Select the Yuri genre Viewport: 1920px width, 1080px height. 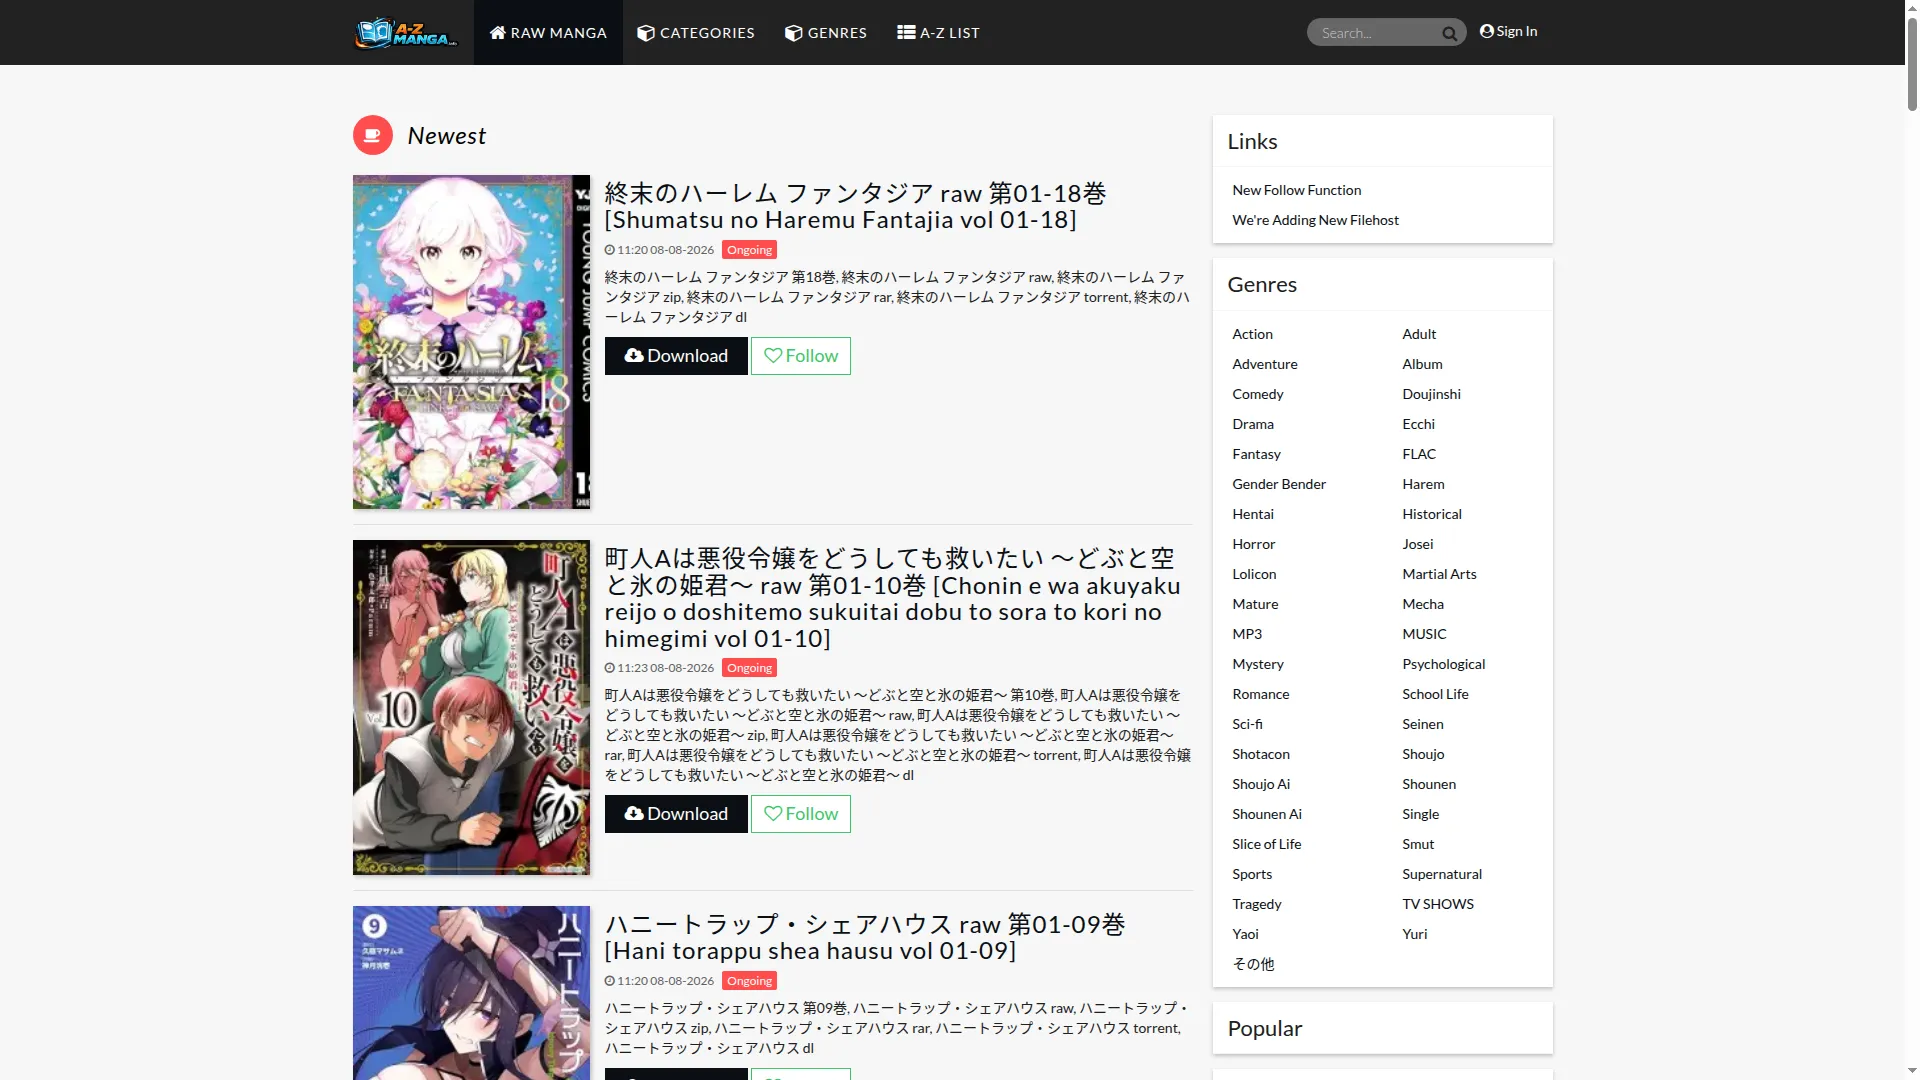[1414, 934]
